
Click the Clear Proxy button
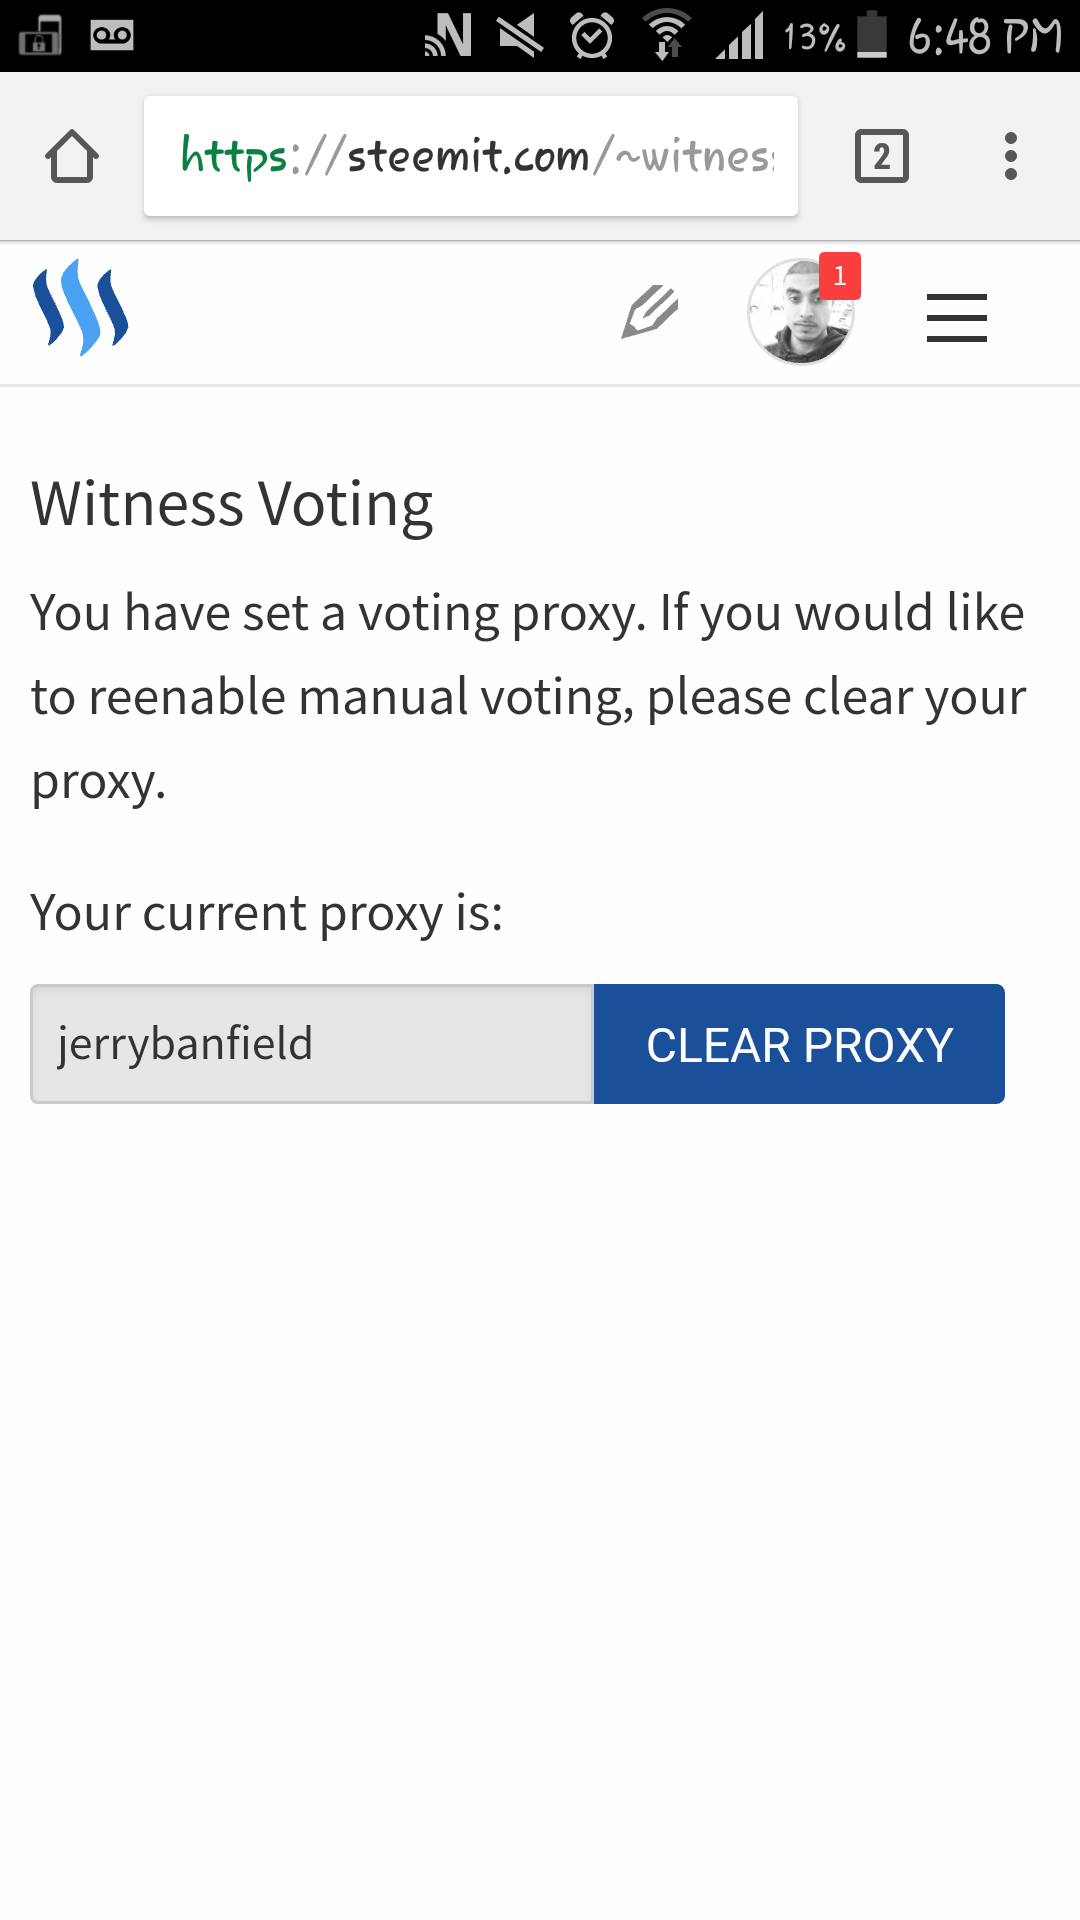pyautogui.click(x=799, y=1044)
